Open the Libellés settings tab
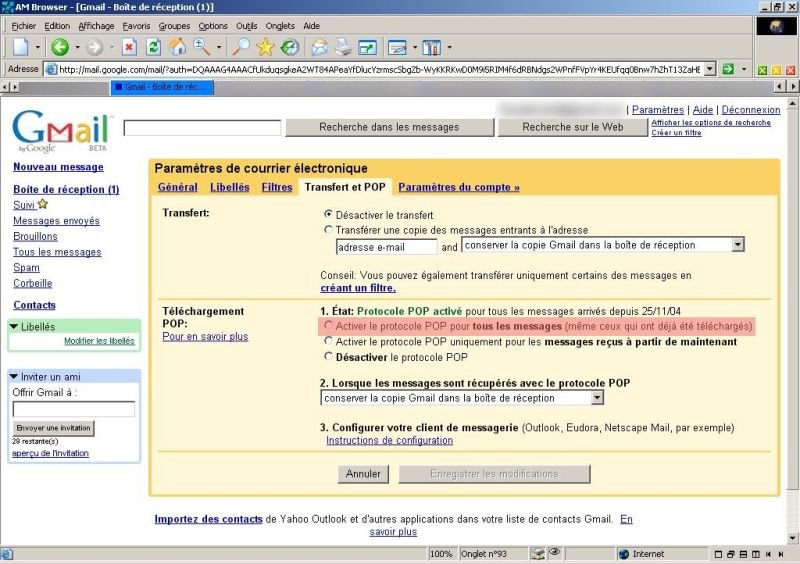This screenshot has height=564, width=800. tap(230, 187)
